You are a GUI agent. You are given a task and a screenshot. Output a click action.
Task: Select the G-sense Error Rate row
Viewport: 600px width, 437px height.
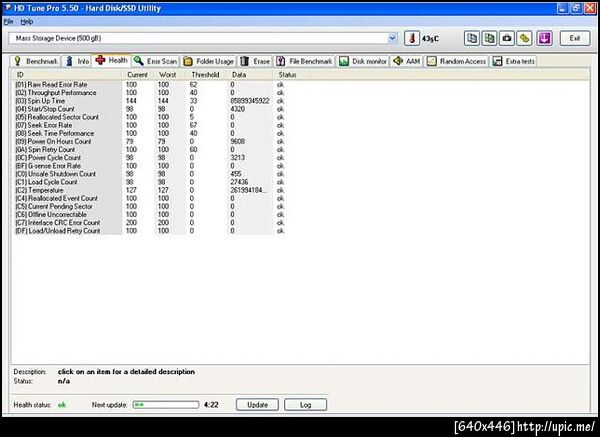click(x=150, y=166)
